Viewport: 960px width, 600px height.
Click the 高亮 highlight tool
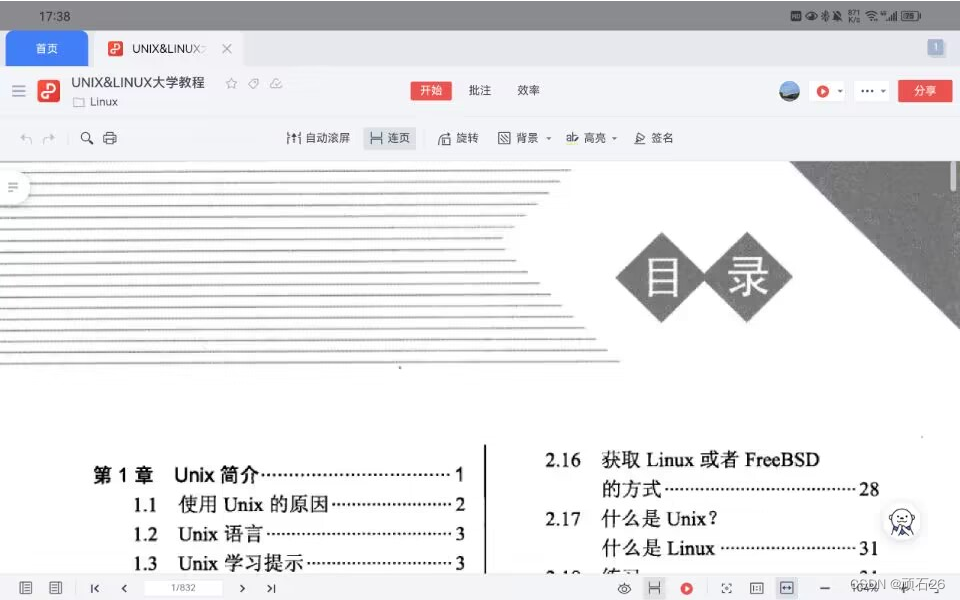(x=586, y=138)
